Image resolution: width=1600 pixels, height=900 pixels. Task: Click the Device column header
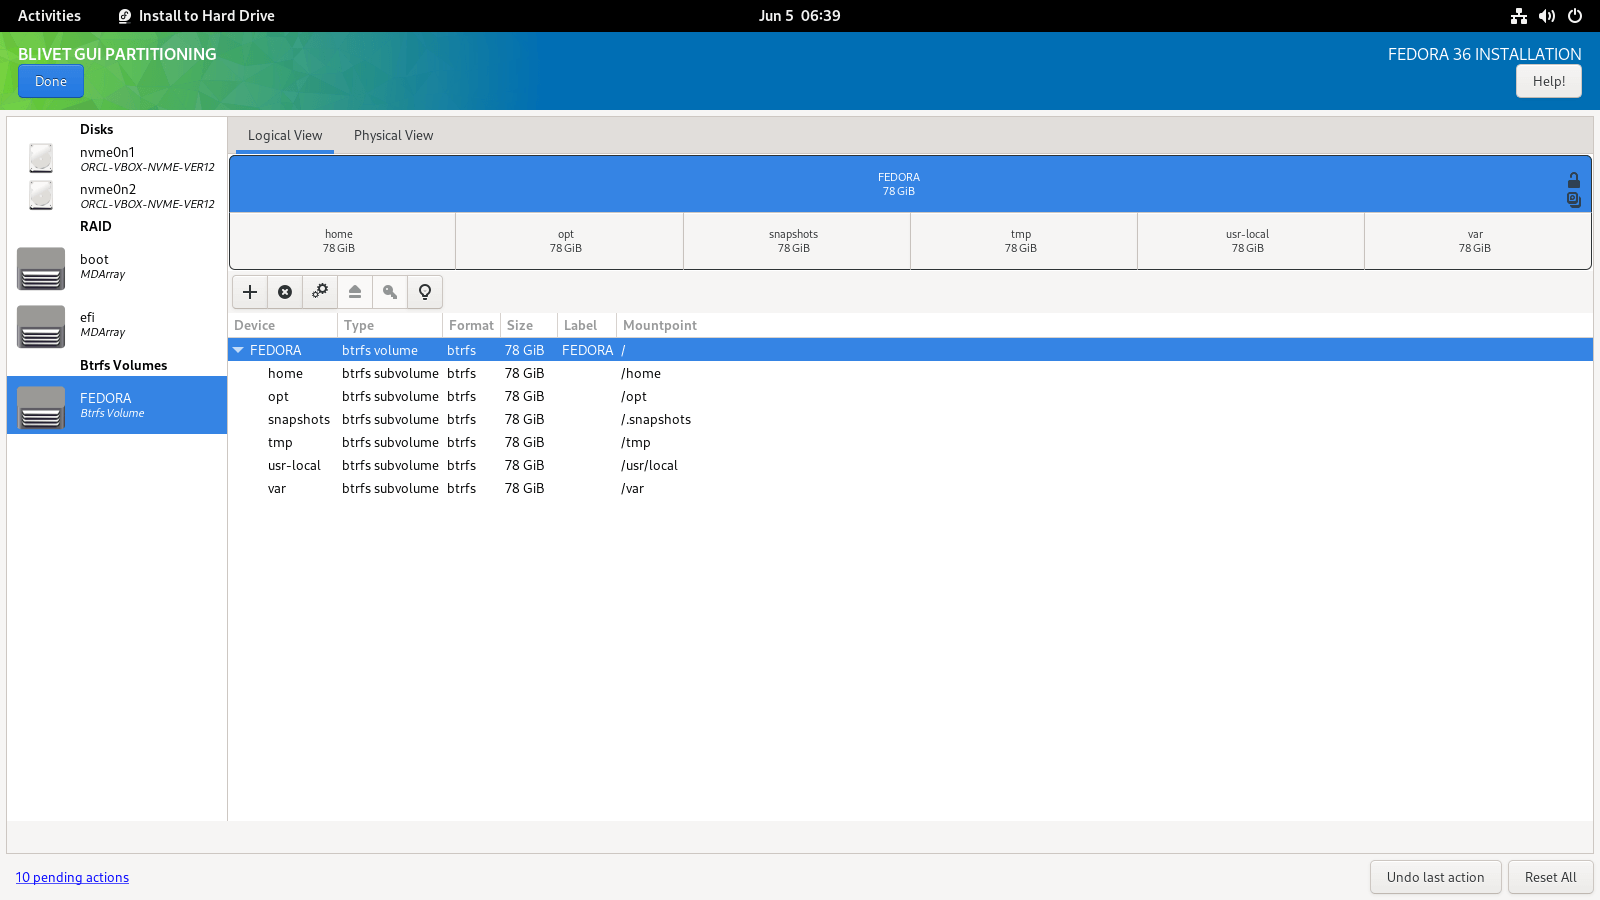(283, 325)
